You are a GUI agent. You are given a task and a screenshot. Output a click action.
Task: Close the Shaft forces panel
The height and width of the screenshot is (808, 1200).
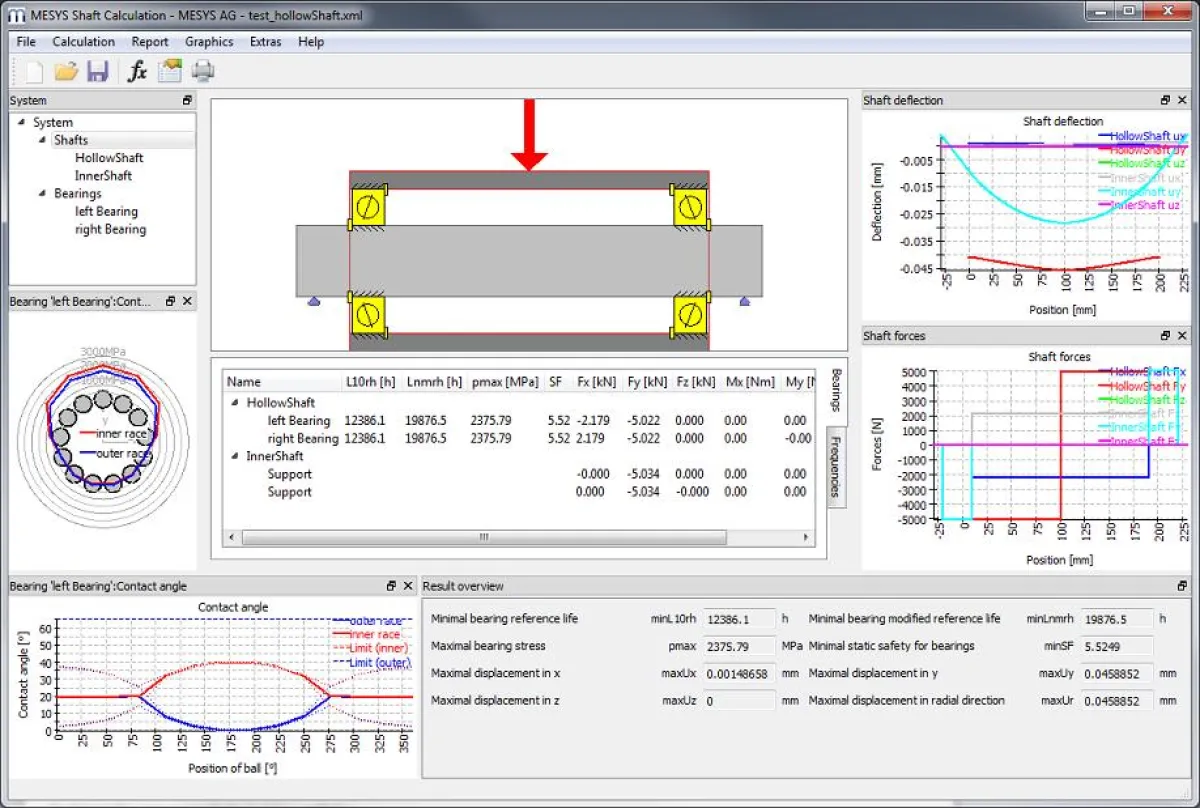pyautogui.click(x=1183, y=336)
